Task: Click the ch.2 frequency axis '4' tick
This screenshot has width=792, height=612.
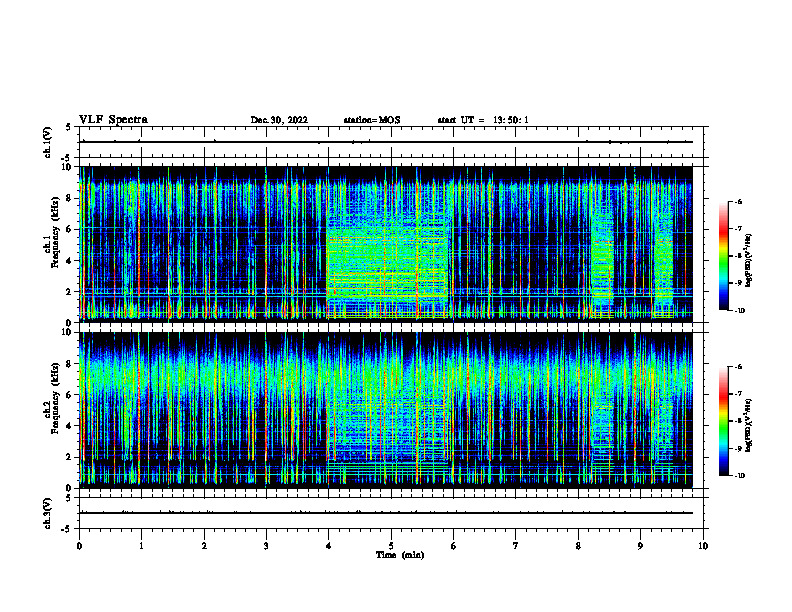Action: 69,426
